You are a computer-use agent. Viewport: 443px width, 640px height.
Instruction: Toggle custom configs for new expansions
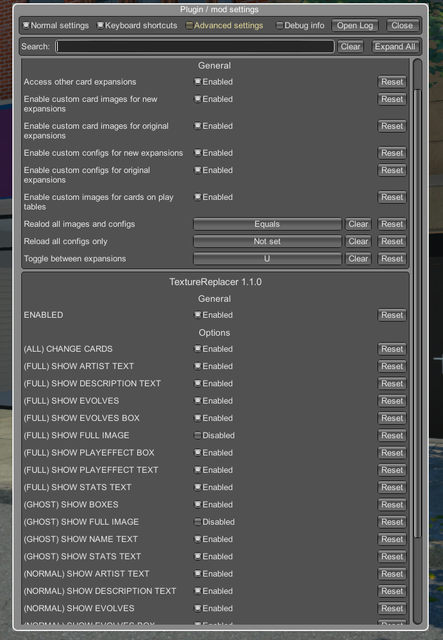pyautogui.click(x=198, y=153)
